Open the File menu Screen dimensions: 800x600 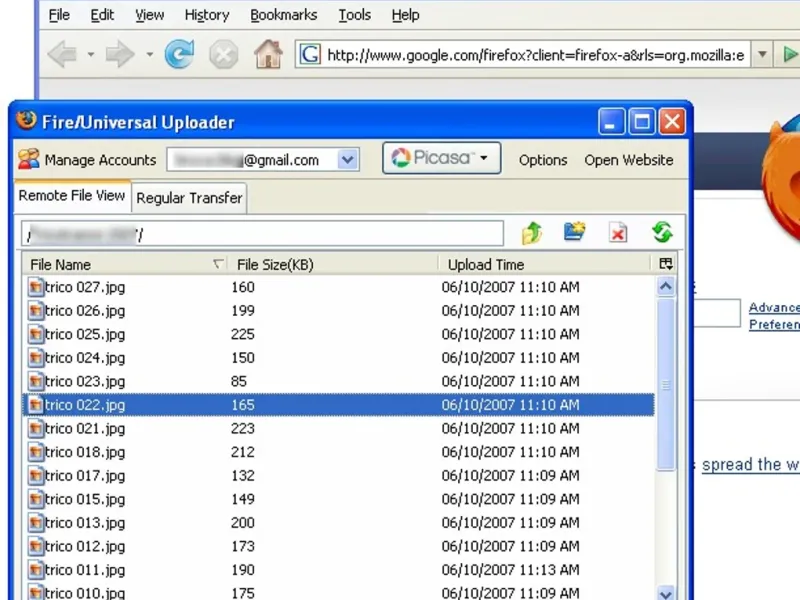coord(59,15)
